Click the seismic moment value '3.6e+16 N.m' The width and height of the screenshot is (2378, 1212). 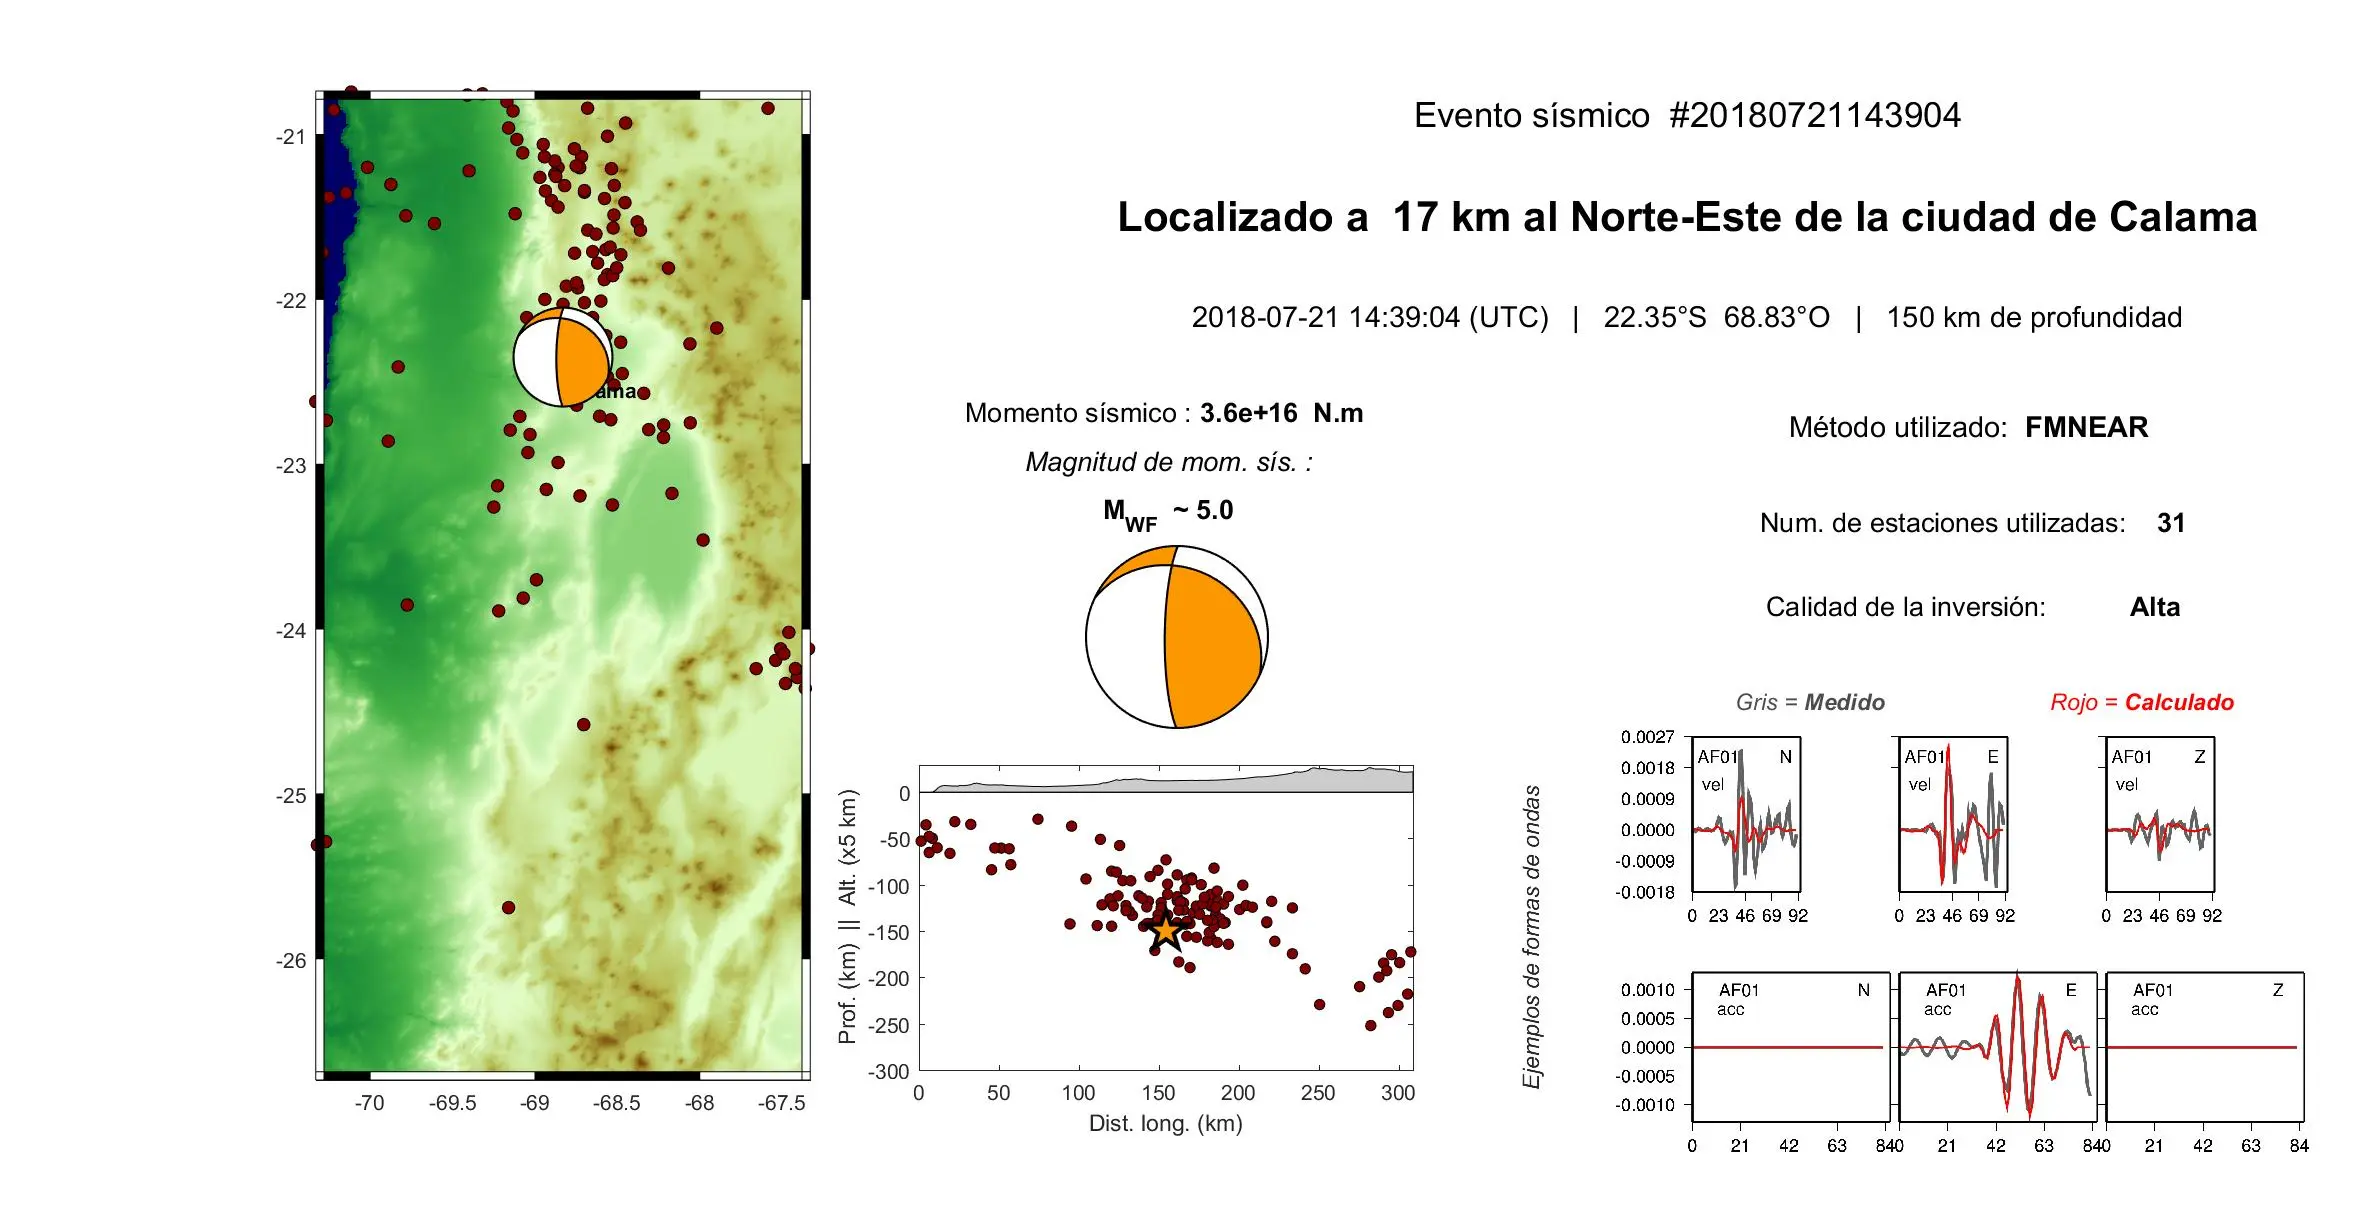pos(1281,413)
